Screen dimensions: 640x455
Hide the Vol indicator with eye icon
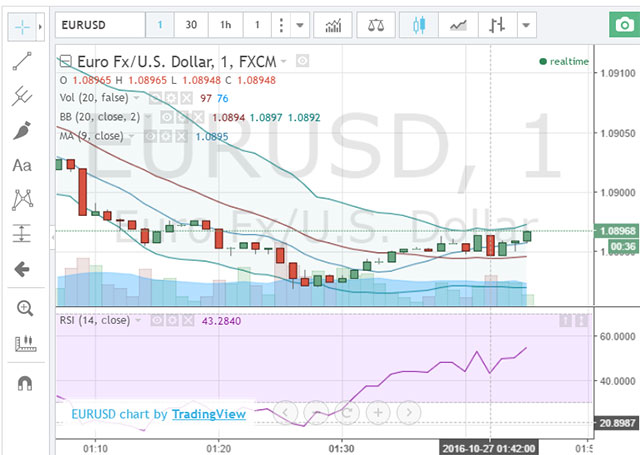(155, 98)
